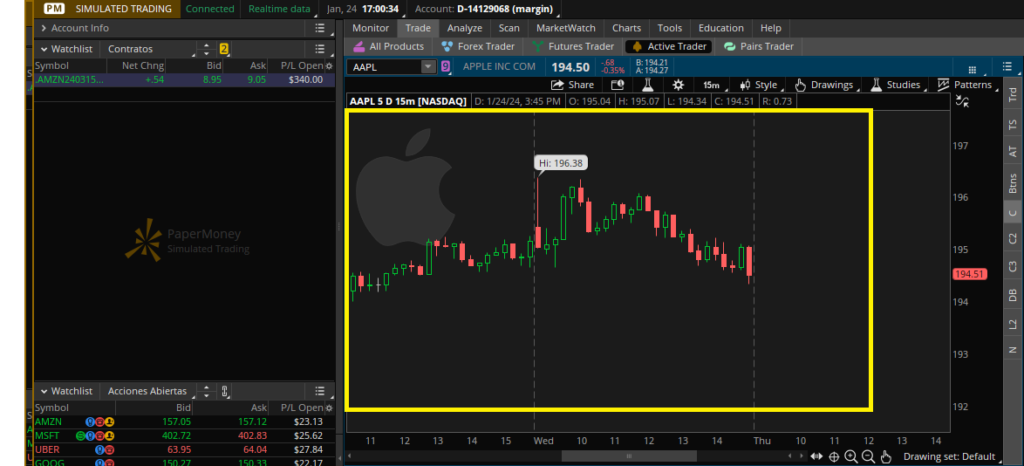Image resolution: width=1024 pixels, height=466 pixels.
Task: Click the purple 9 symbol link icon
Action: pyautogui.click(x=445, y=67)
